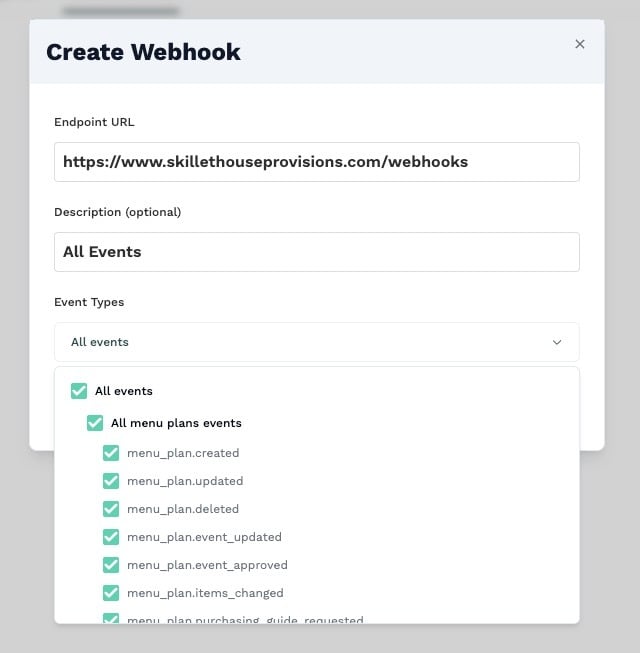Uncheck menu_plan.updated checkbox
Viewport: 640px width, 653px height.
(x=111, y=481)
